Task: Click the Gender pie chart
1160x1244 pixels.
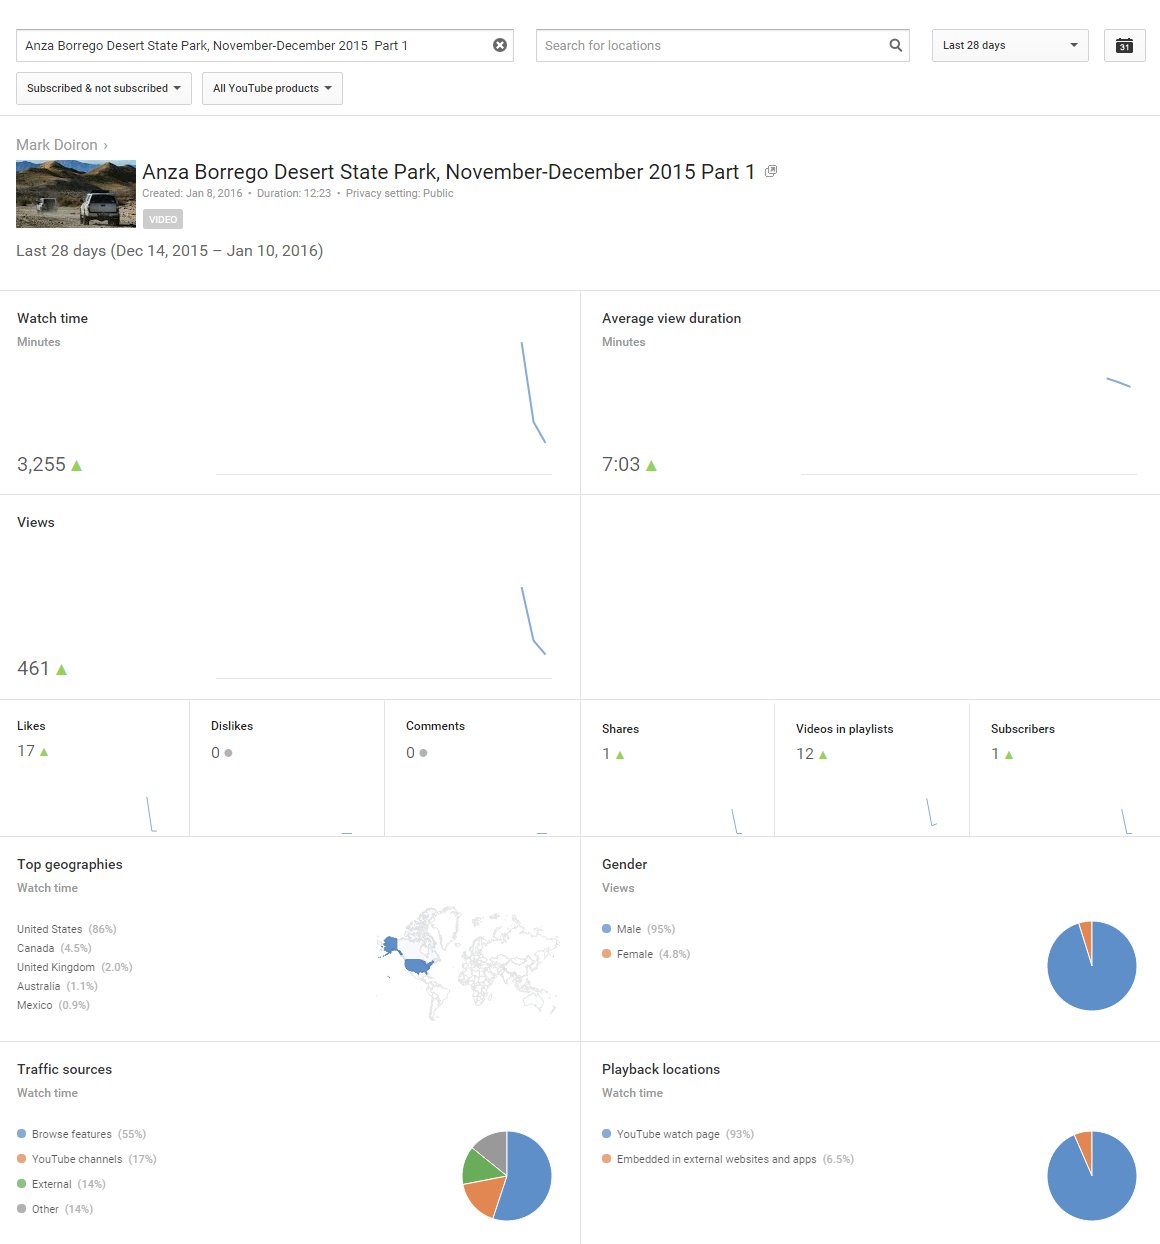Action: click(x=1091, y=965)
